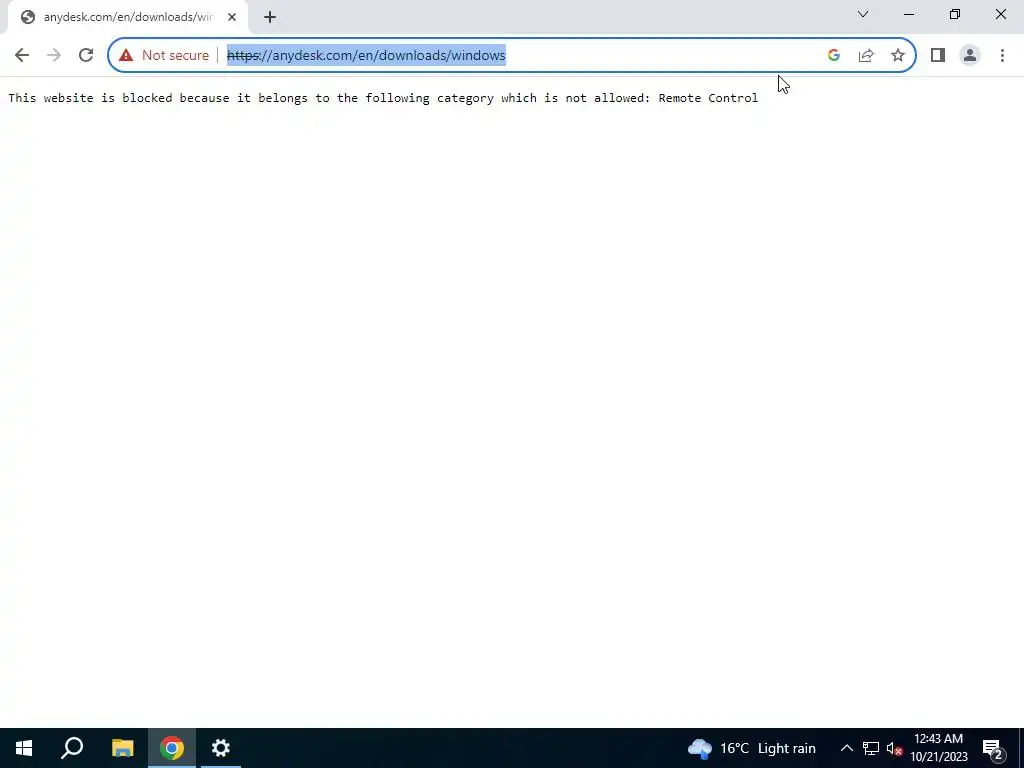The image size is (1024, 768).
Task: Open a new browser tab
Action: tap(270, 17)
